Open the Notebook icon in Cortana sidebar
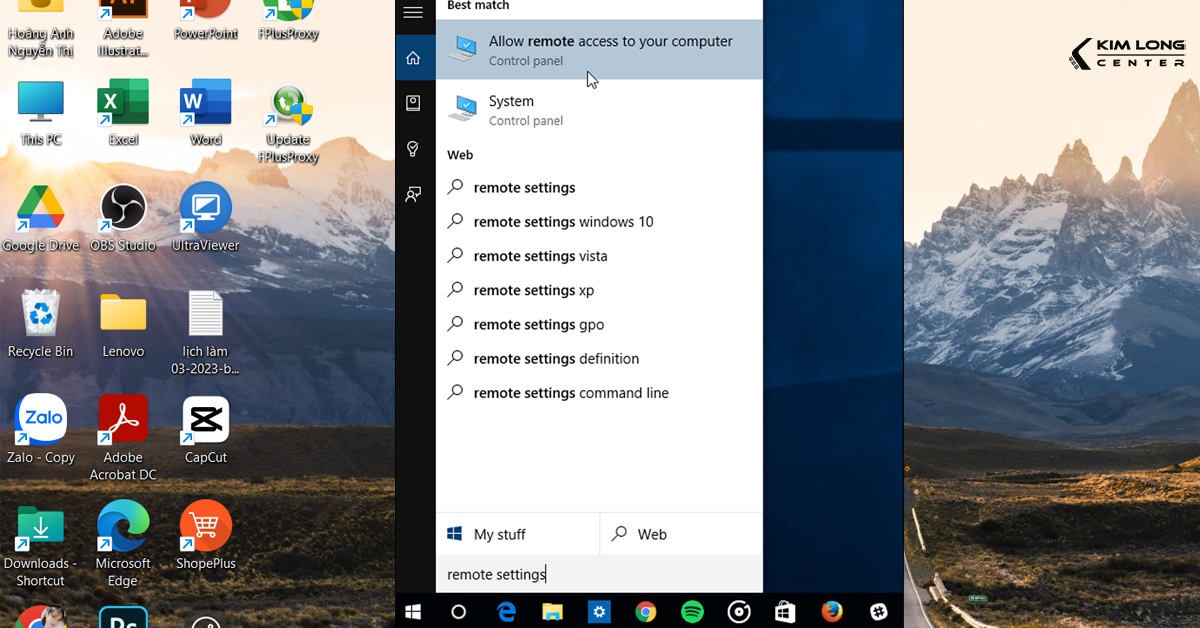Image resolution: width=1200 pixels, height=628 pixels. [413, 103]
